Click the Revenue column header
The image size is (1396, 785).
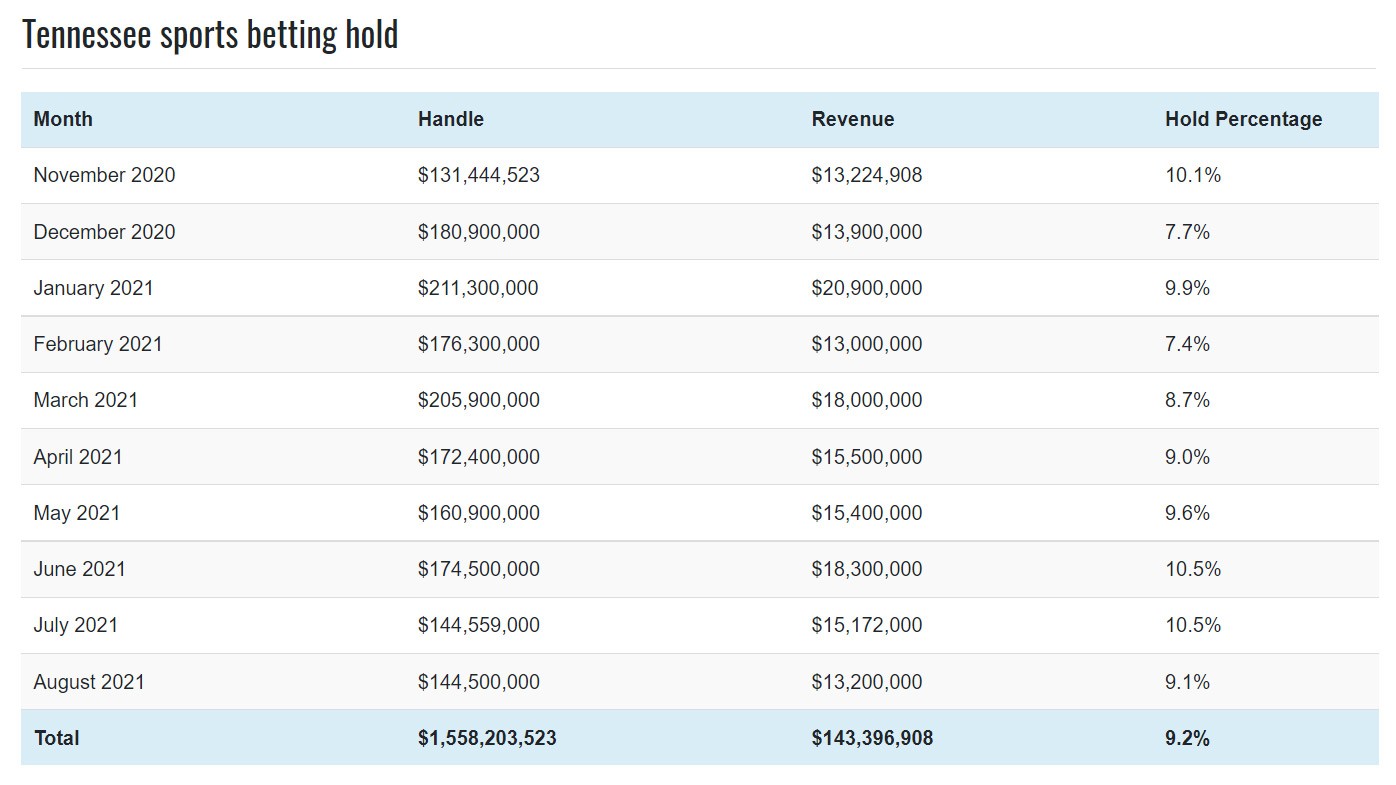coord(853,119)
